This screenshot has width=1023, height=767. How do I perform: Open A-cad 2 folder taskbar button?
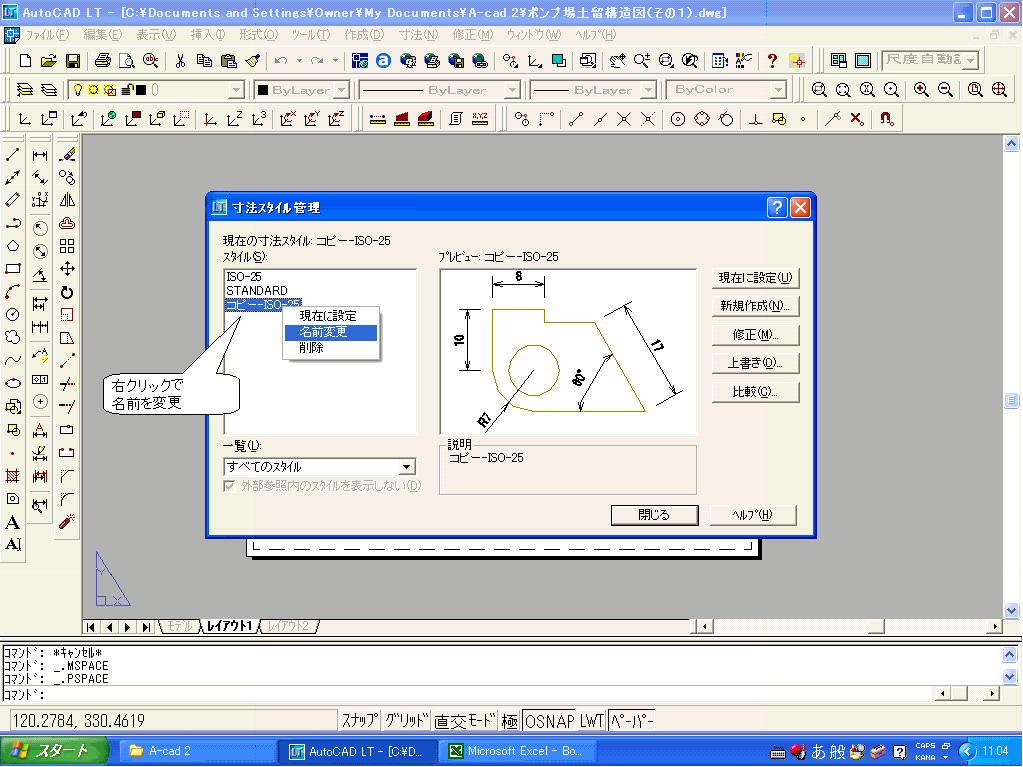(x=199, y=751)
